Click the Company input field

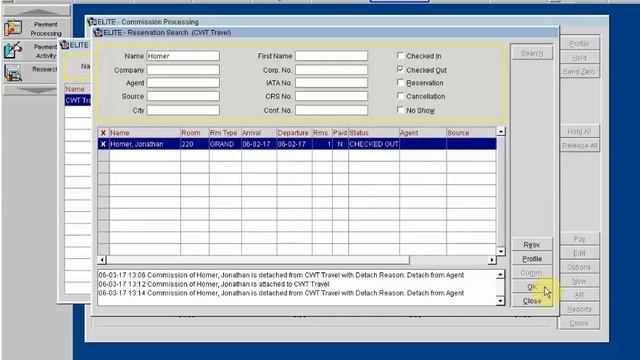(x=183, y=70)
